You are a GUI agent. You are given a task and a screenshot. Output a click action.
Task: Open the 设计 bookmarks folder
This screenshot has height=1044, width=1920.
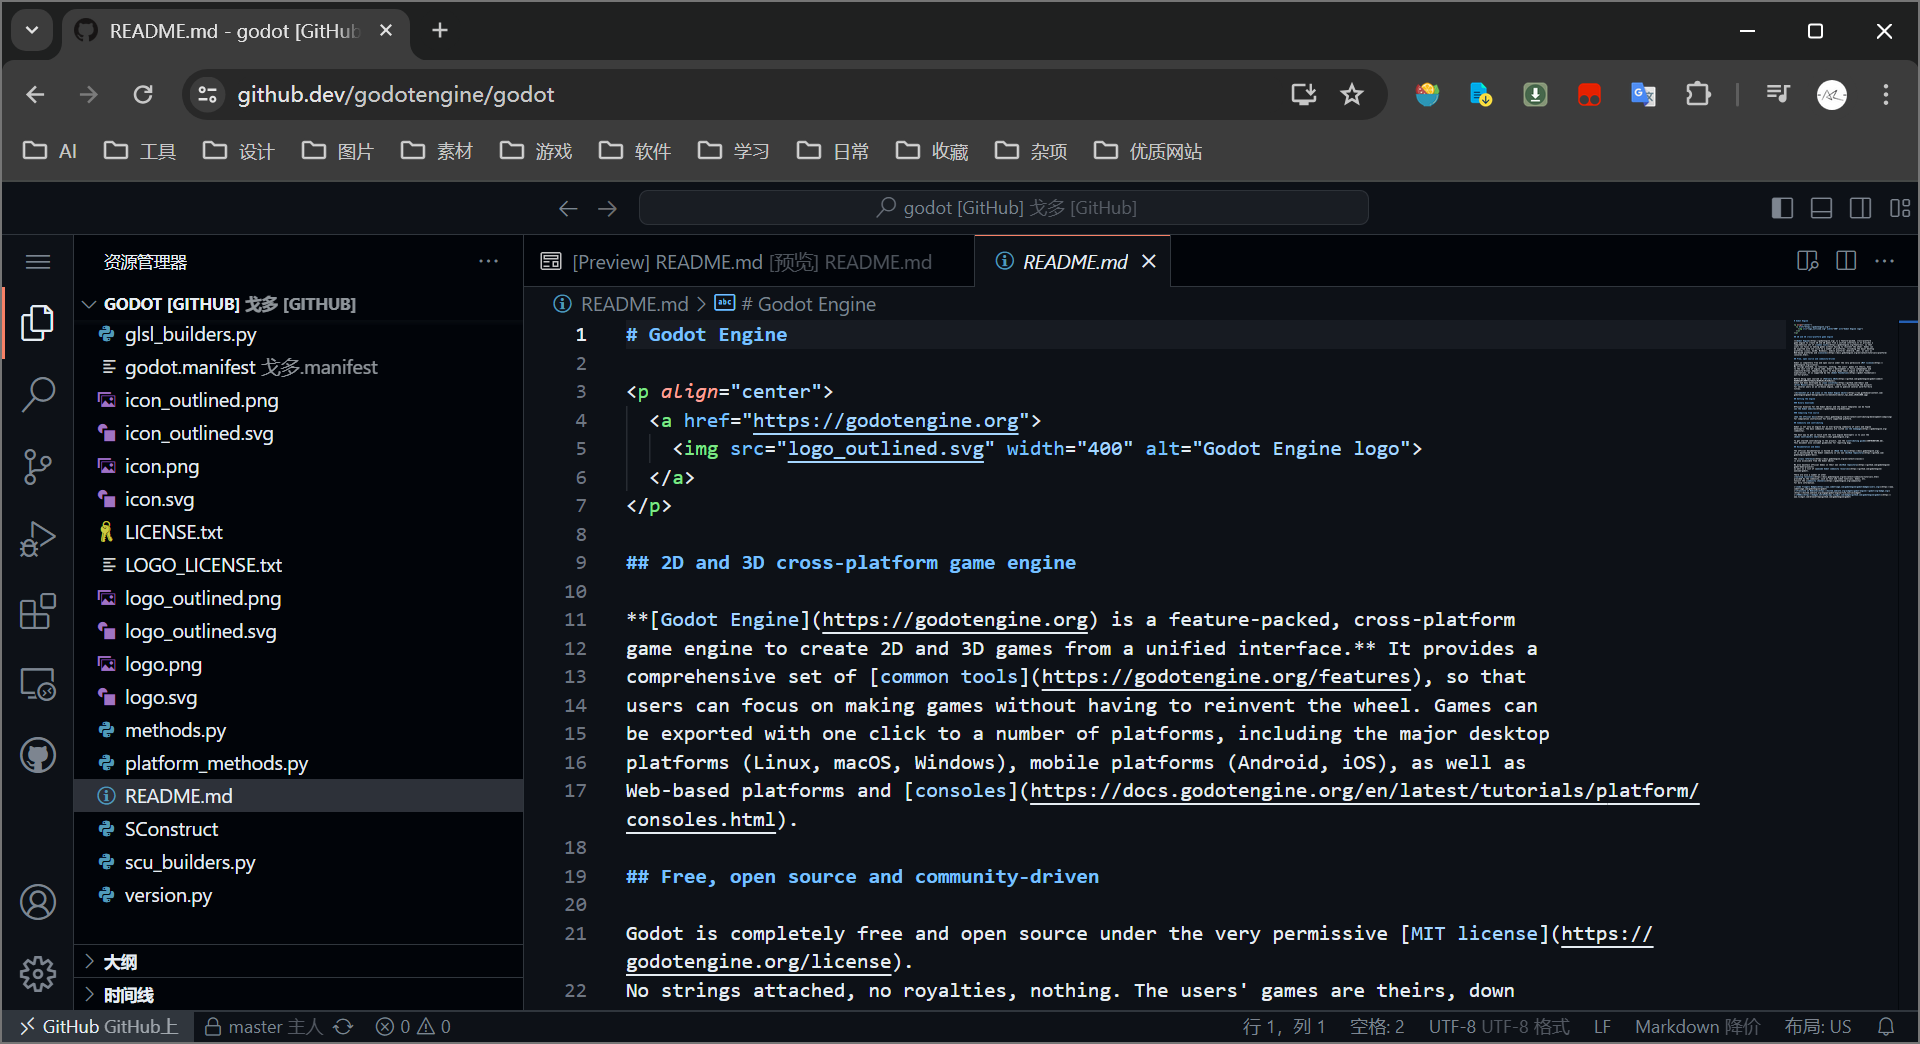tap(239, 151)
